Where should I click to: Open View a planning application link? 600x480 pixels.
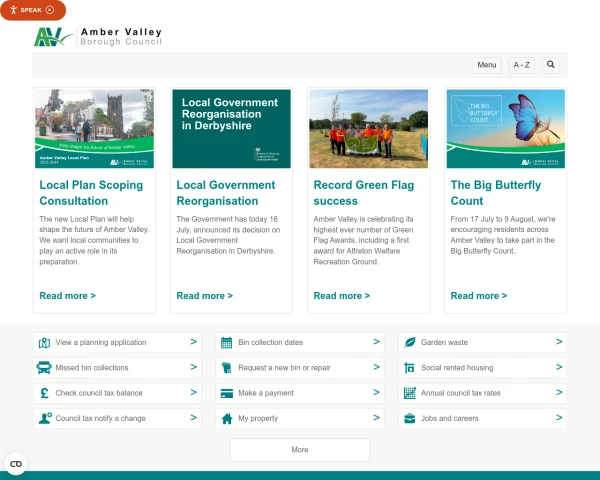(101, 343)
